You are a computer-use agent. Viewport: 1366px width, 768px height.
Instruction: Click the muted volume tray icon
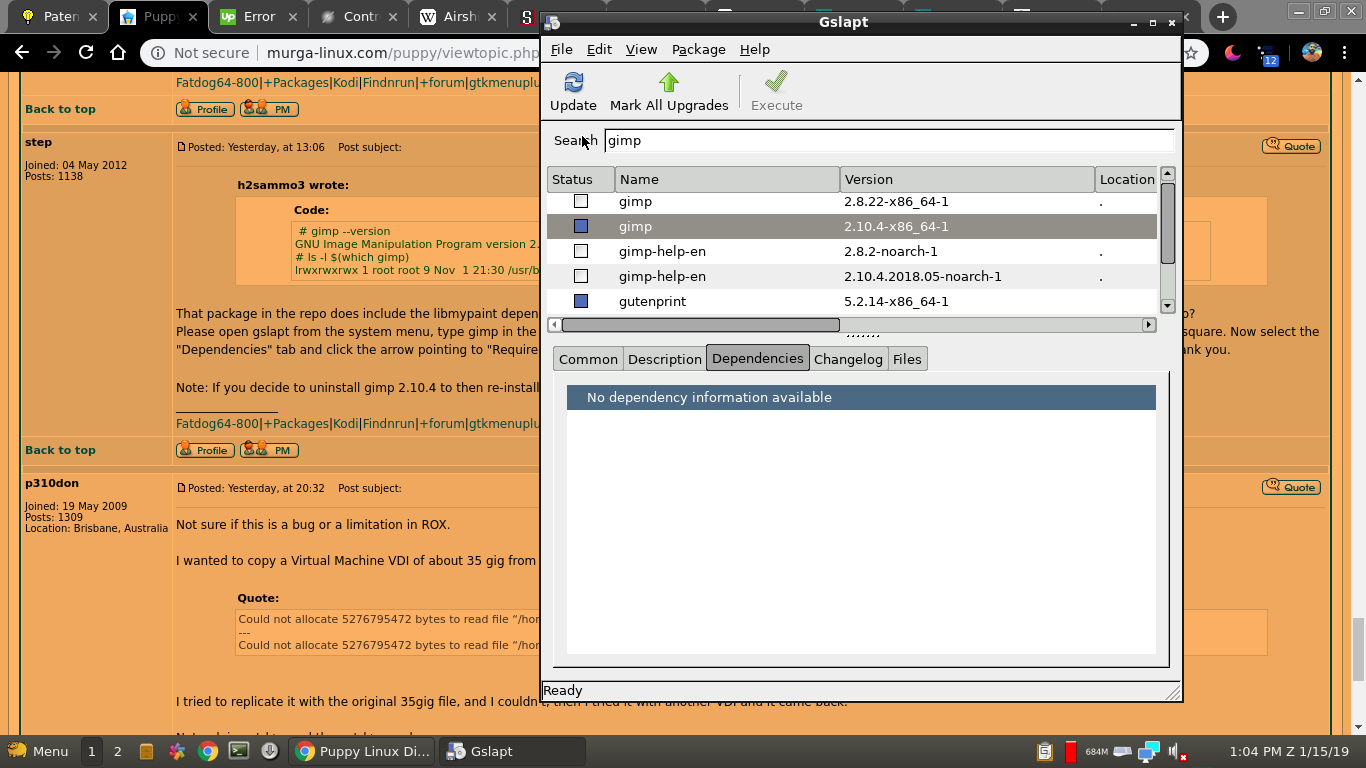pos(1178,751)
